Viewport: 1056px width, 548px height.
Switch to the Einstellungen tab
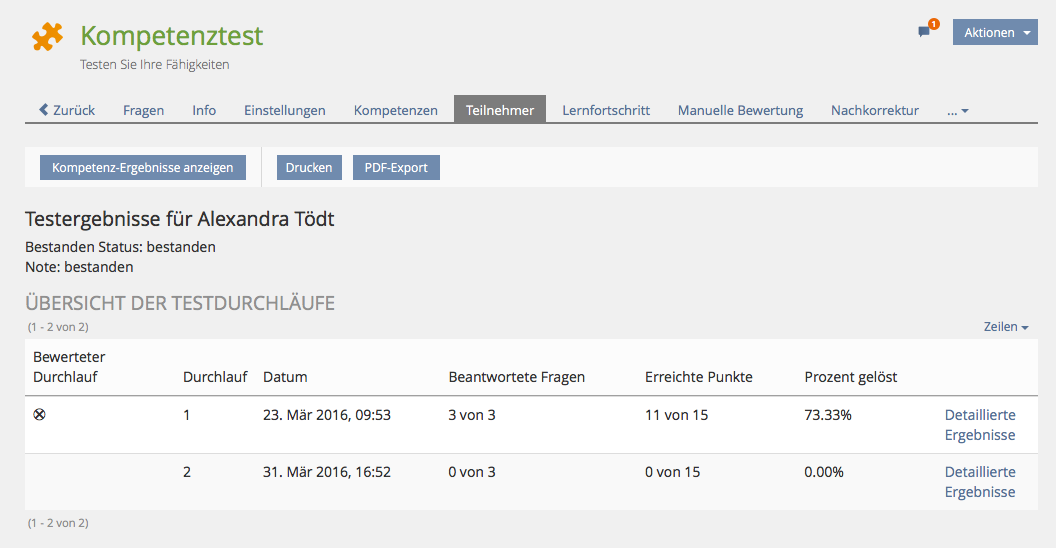[x=284, y=110]
